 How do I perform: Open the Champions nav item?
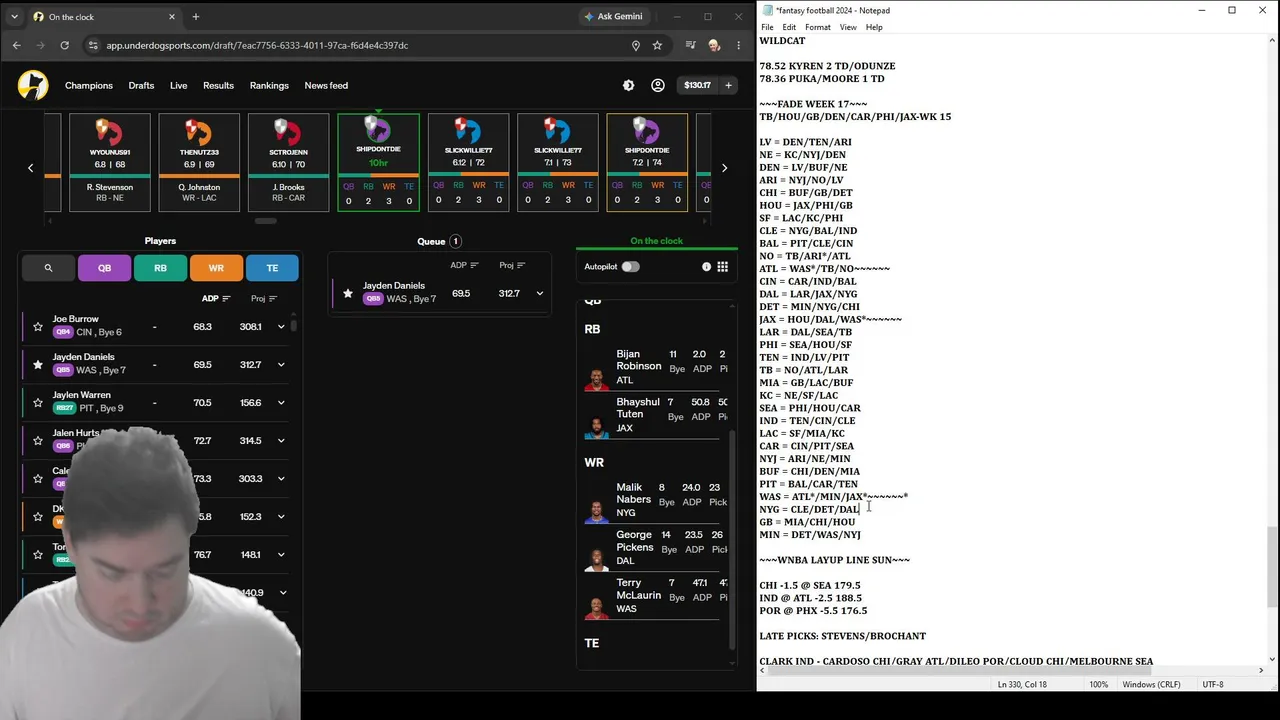point(89,85)
